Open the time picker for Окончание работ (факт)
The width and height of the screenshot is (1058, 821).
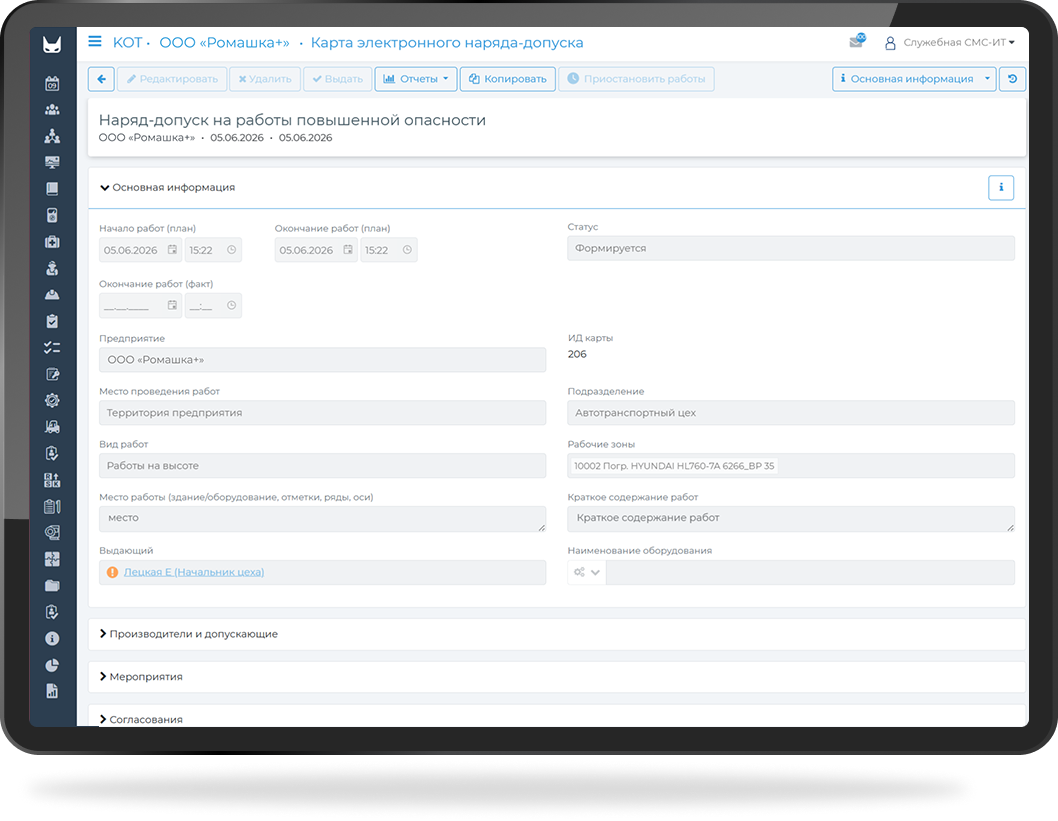[x=231, y=306]
